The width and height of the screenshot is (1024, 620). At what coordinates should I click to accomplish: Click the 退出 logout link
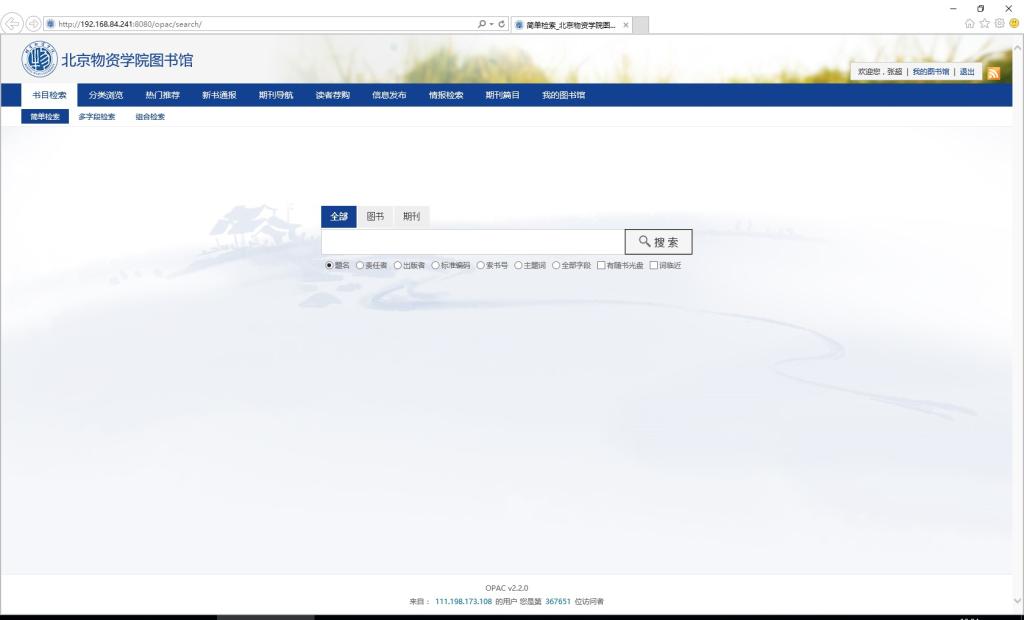(967, 72)
